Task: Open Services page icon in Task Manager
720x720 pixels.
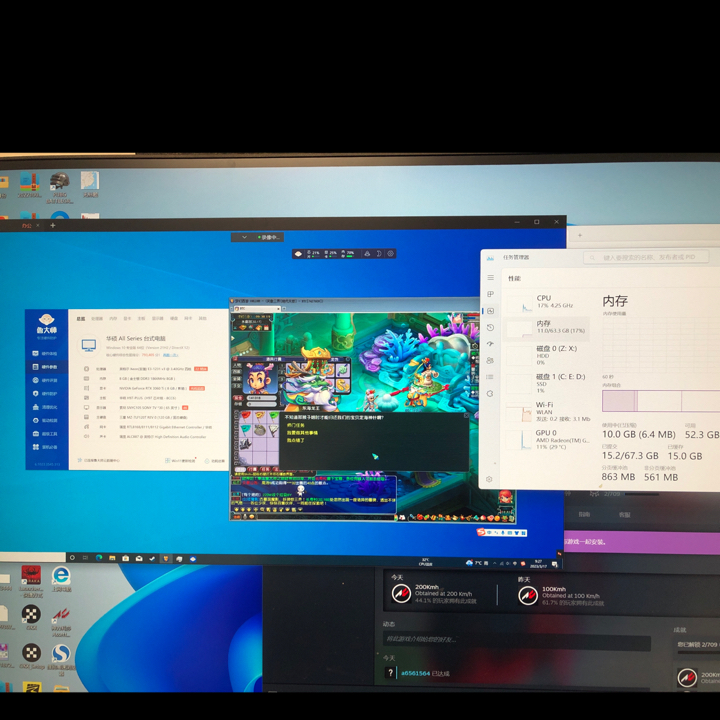Action: click(490, 394)
